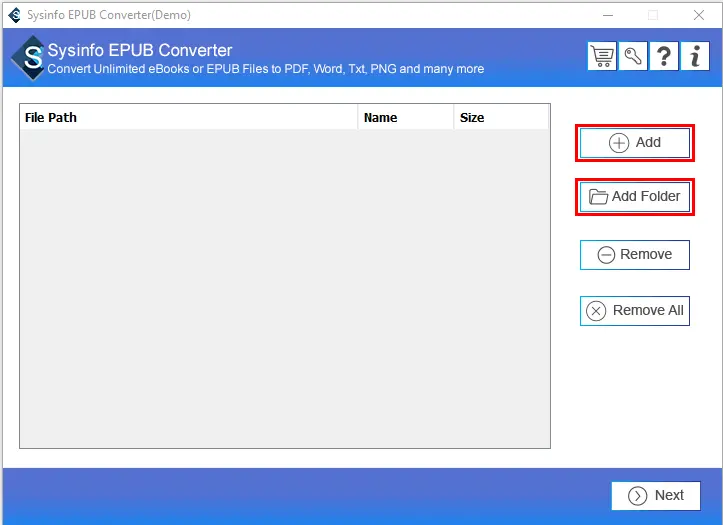The width and height of the screenshot is (723, 525).
Task: Click the key activation icon
Action: pos(633,56)
